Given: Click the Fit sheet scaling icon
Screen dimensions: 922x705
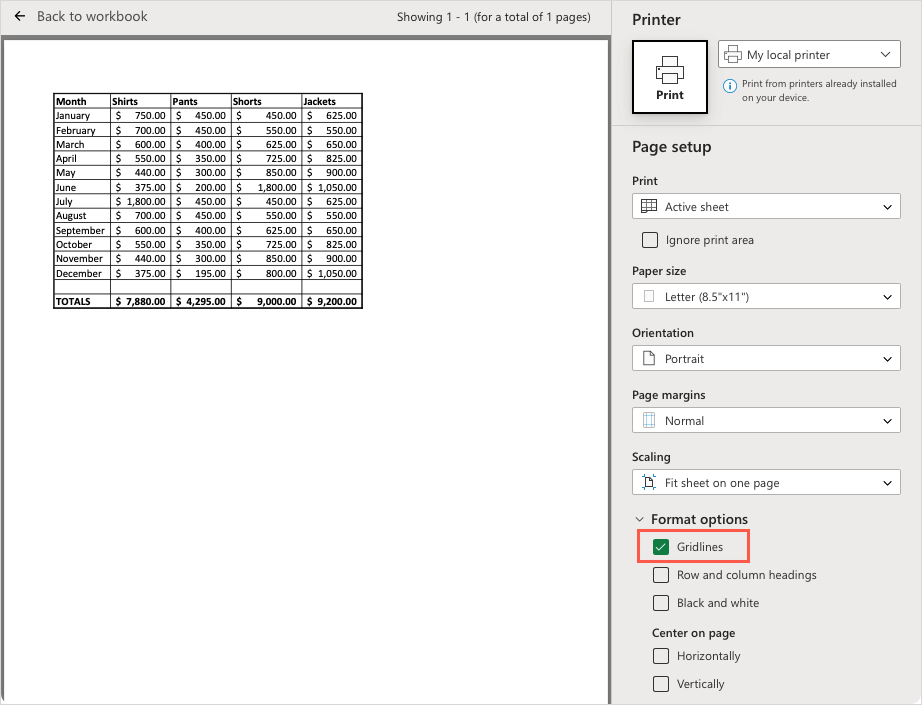Looking at the screenshot, I should click(648, 483).
